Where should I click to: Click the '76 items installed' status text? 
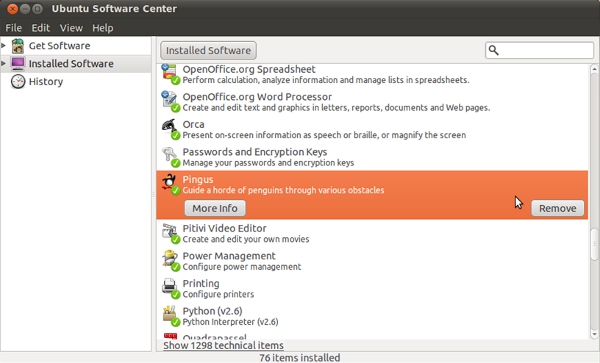coord(300,358)
